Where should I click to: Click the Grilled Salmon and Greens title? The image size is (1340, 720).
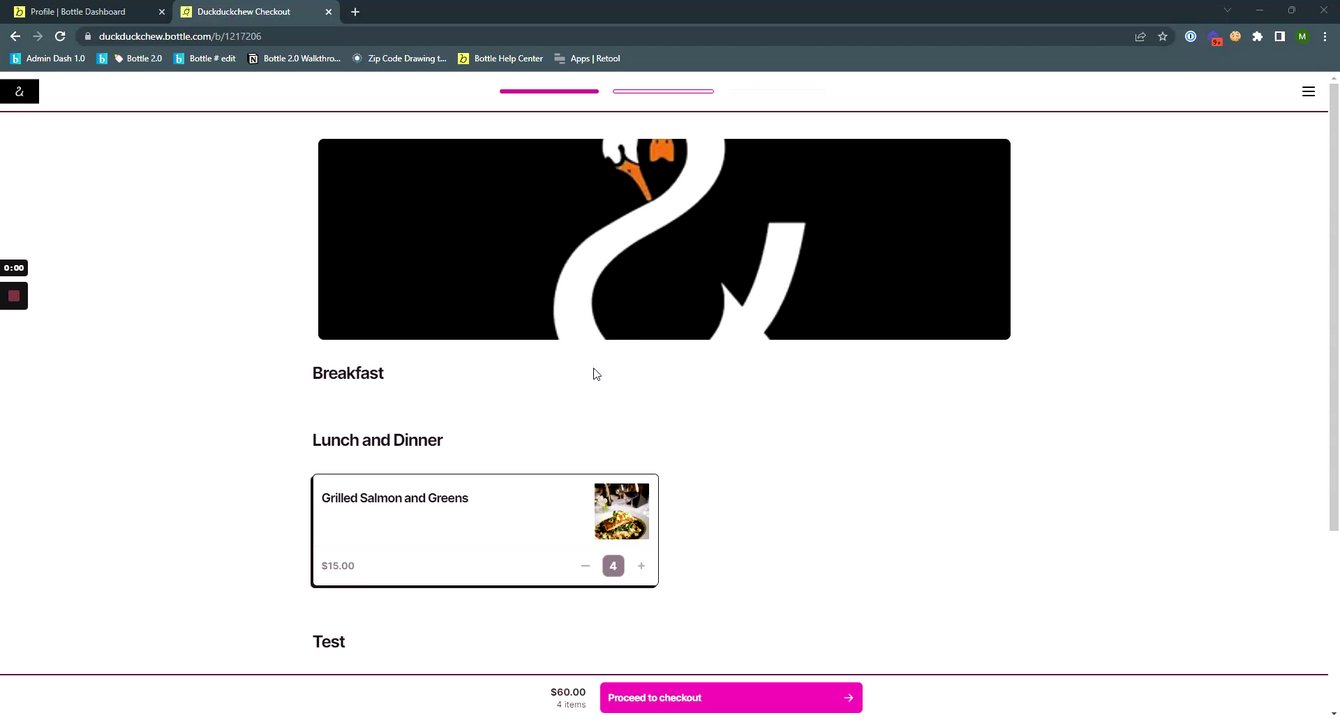(395, 498)
